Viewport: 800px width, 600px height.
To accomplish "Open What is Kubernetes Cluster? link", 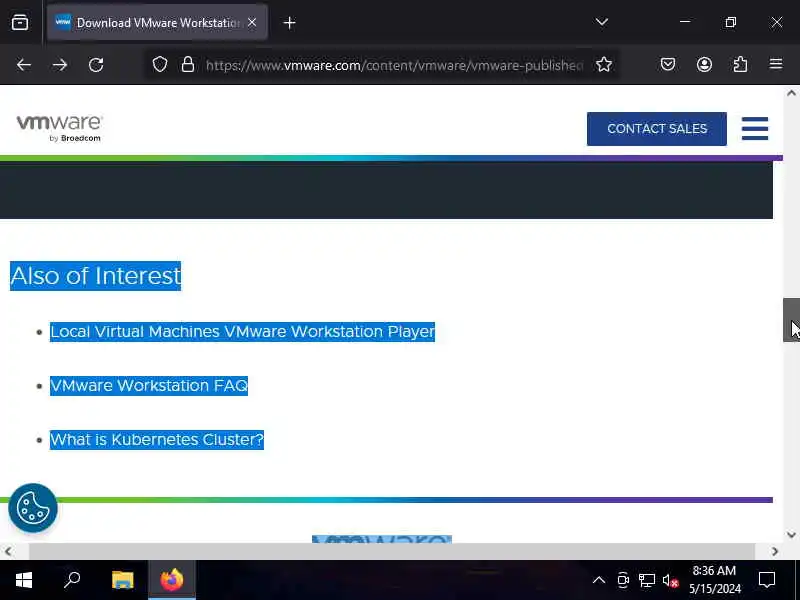I will point(157,439).
